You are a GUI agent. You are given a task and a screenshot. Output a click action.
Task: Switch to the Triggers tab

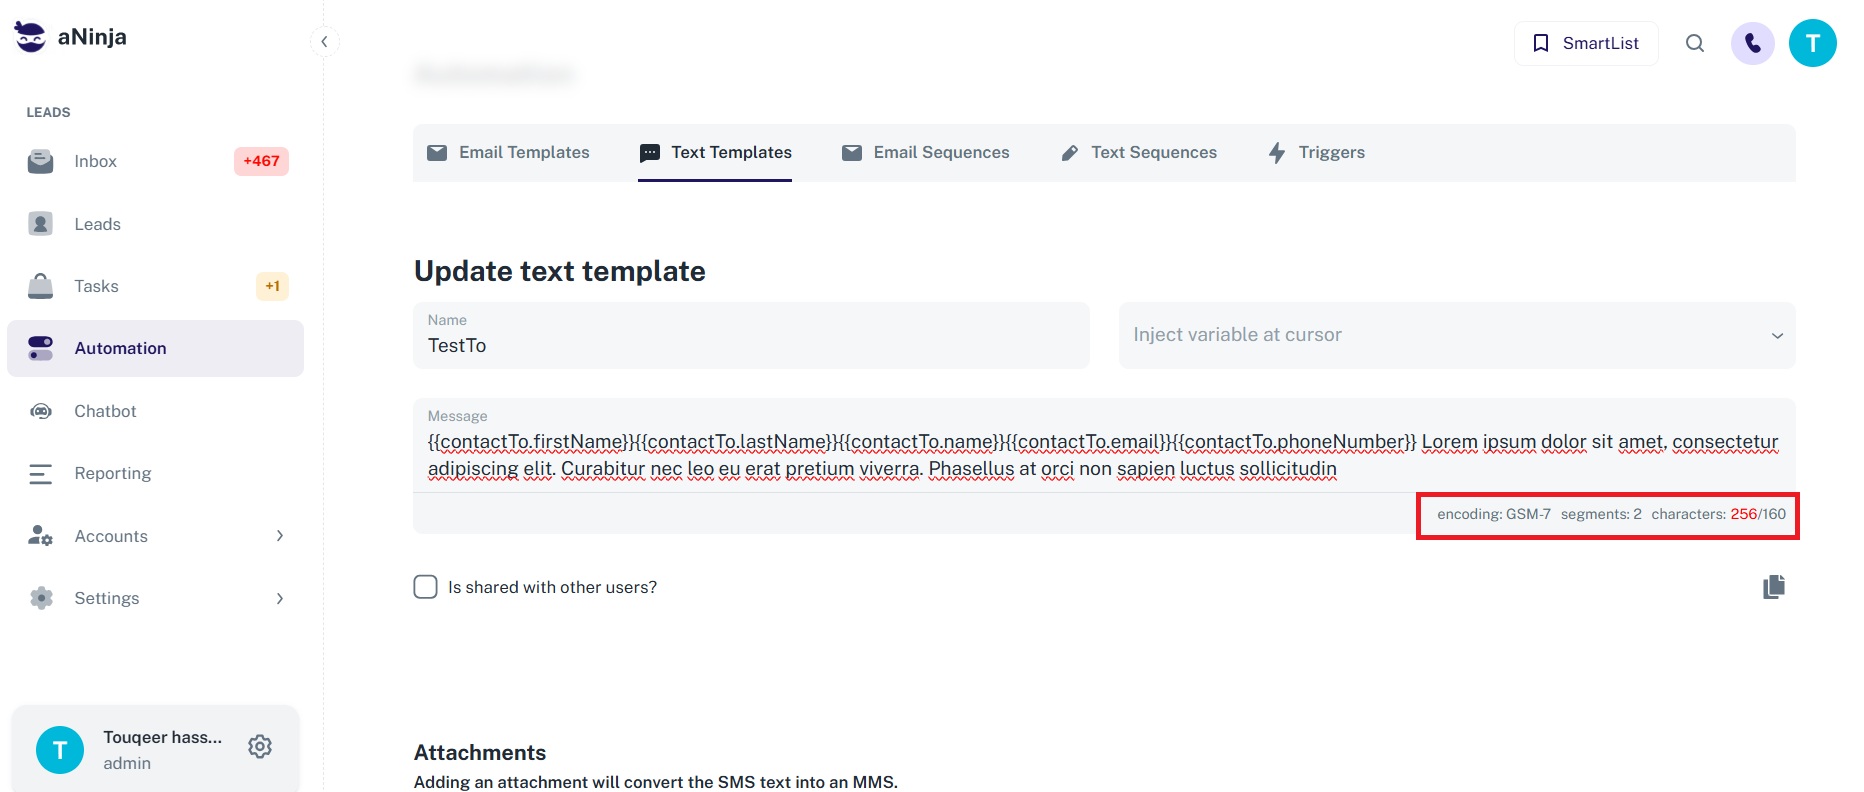tap(1316, 152)
